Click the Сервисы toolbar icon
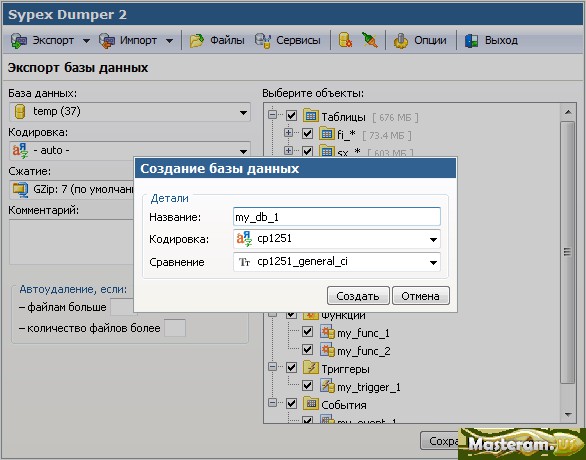 pyautogui.click(x=263, y=40)
